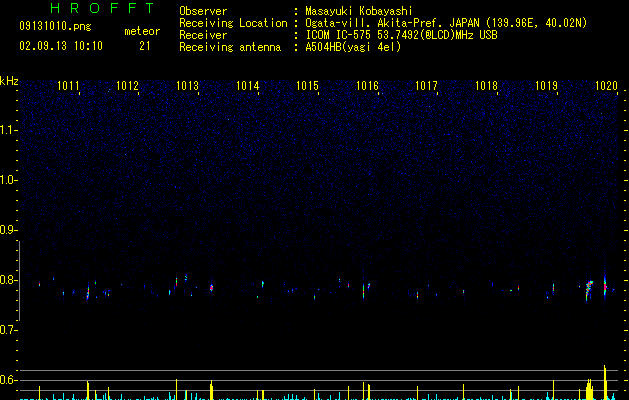
Task: Click the date stamp 02.09.13 10:10
Action: click(61, 46)
